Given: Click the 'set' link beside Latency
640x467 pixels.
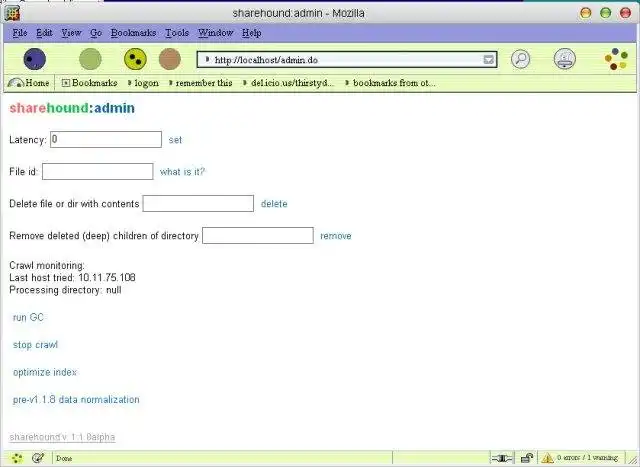Looking at the screenshot, I should point(175,140).
